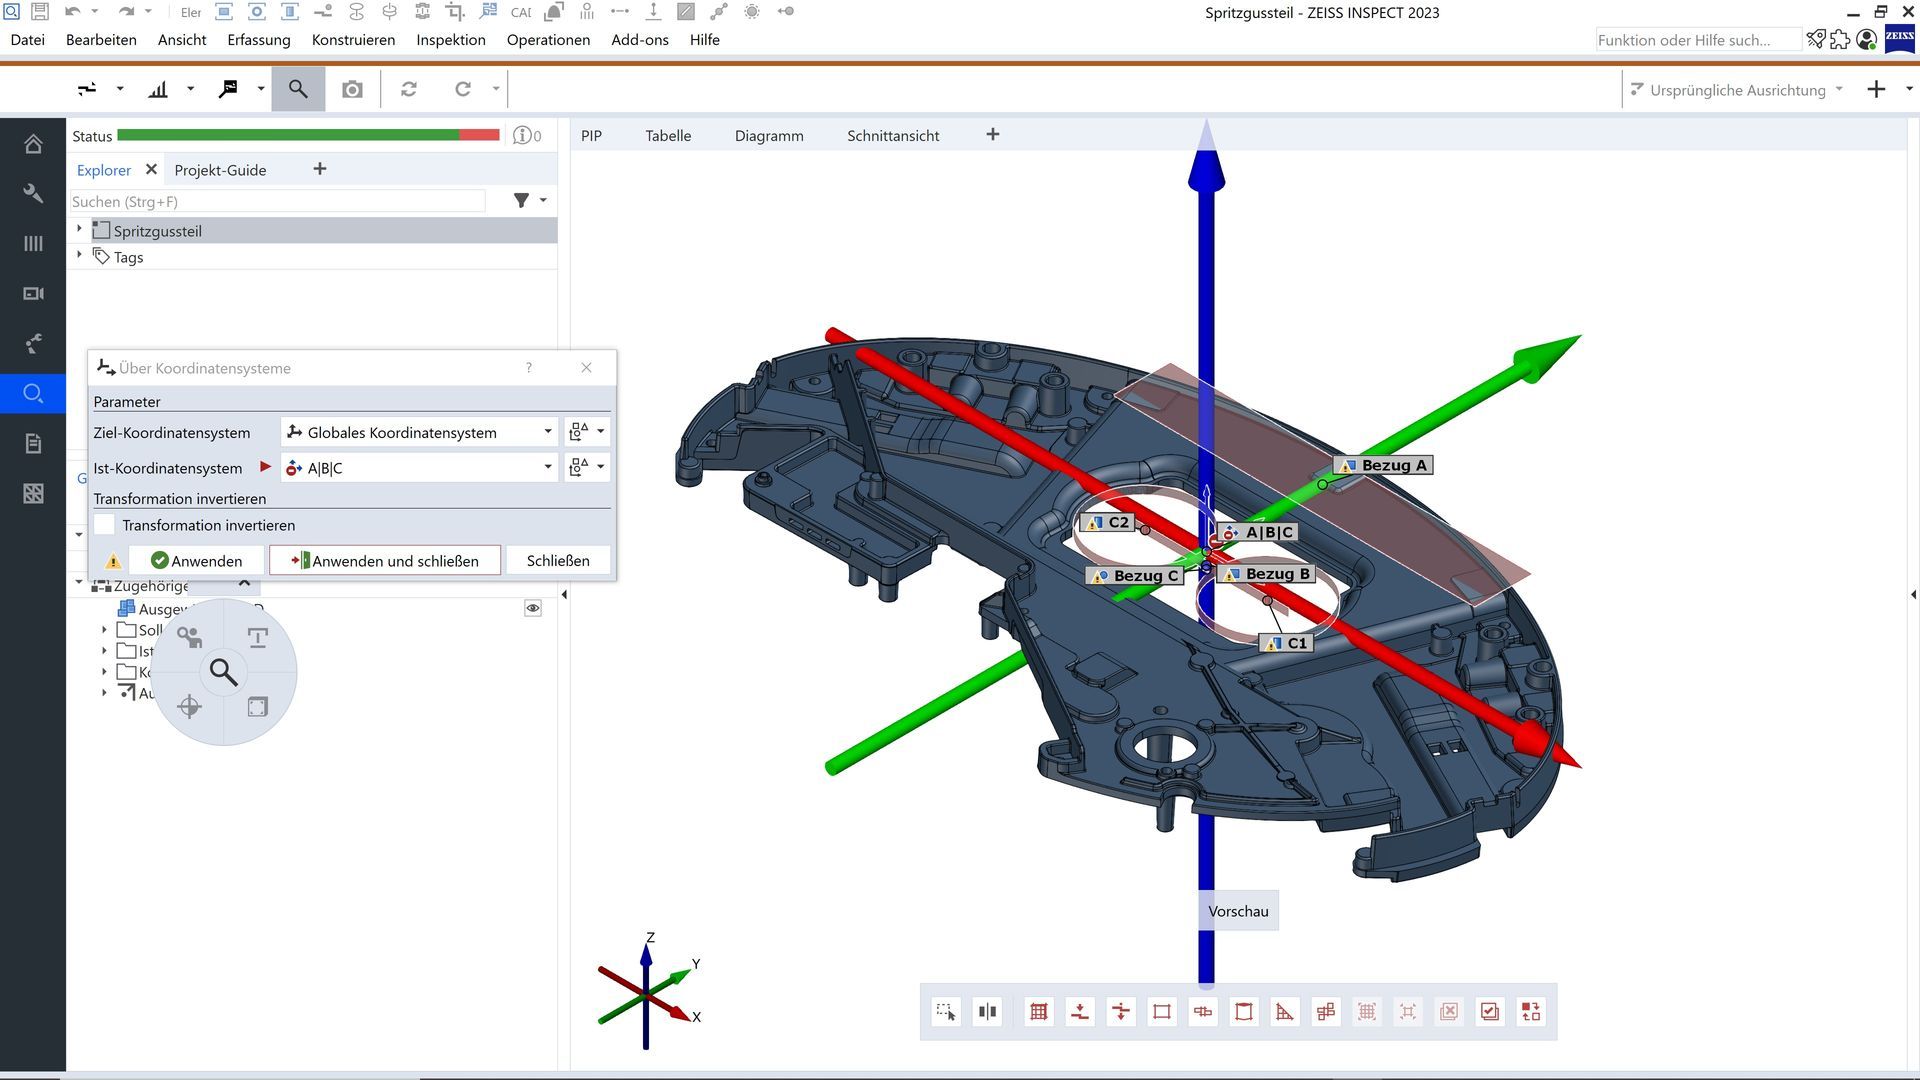Click Anwenden und schließen button
The image size is (1920, 1080).
385,561
